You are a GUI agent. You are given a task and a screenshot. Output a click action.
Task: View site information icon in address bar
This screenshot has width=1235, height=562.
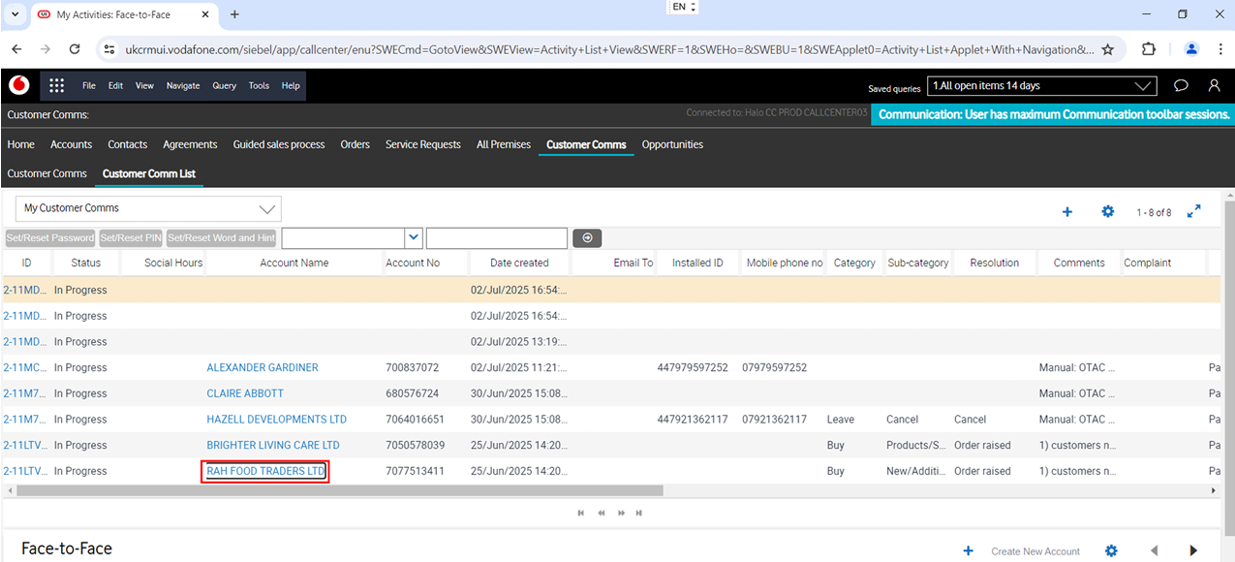pyautogui.click(x=109, y=49)
